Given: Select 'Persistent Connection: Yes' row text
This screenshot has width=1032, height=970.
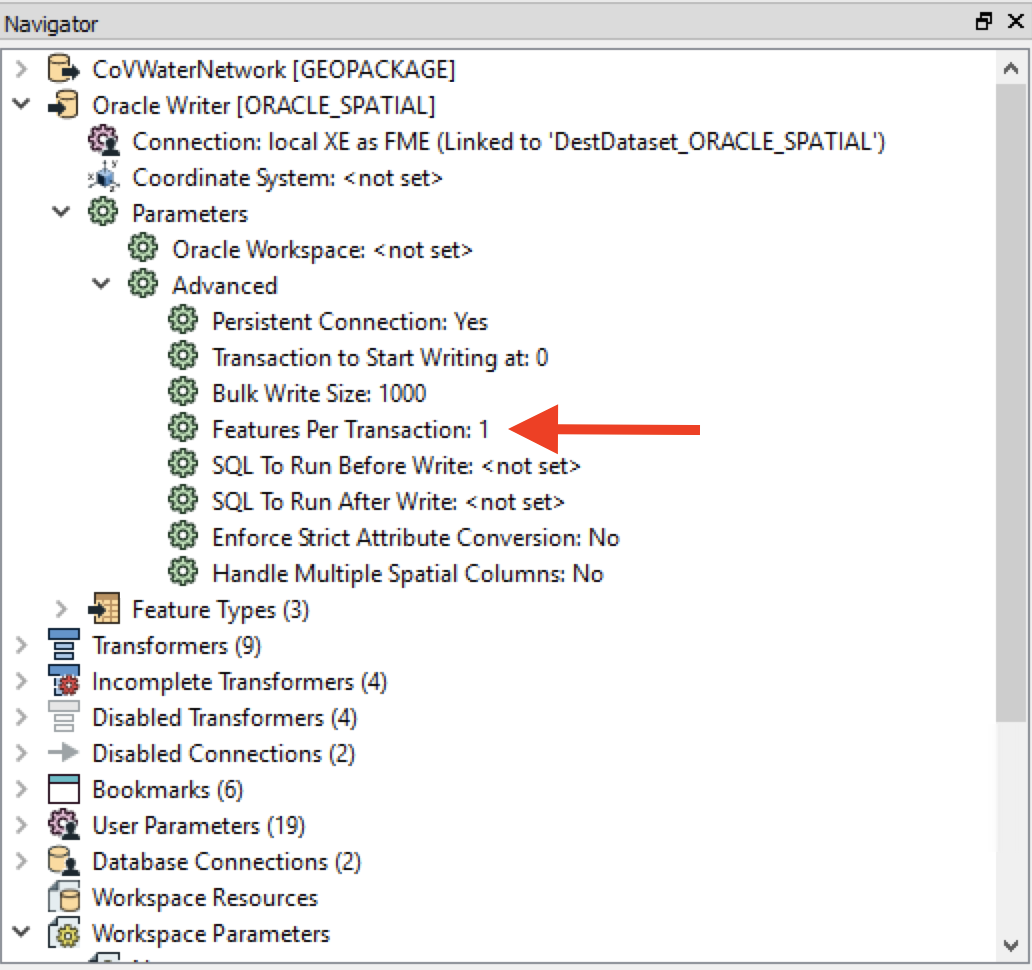Looking at the screenshot, I should coord(349,322).
